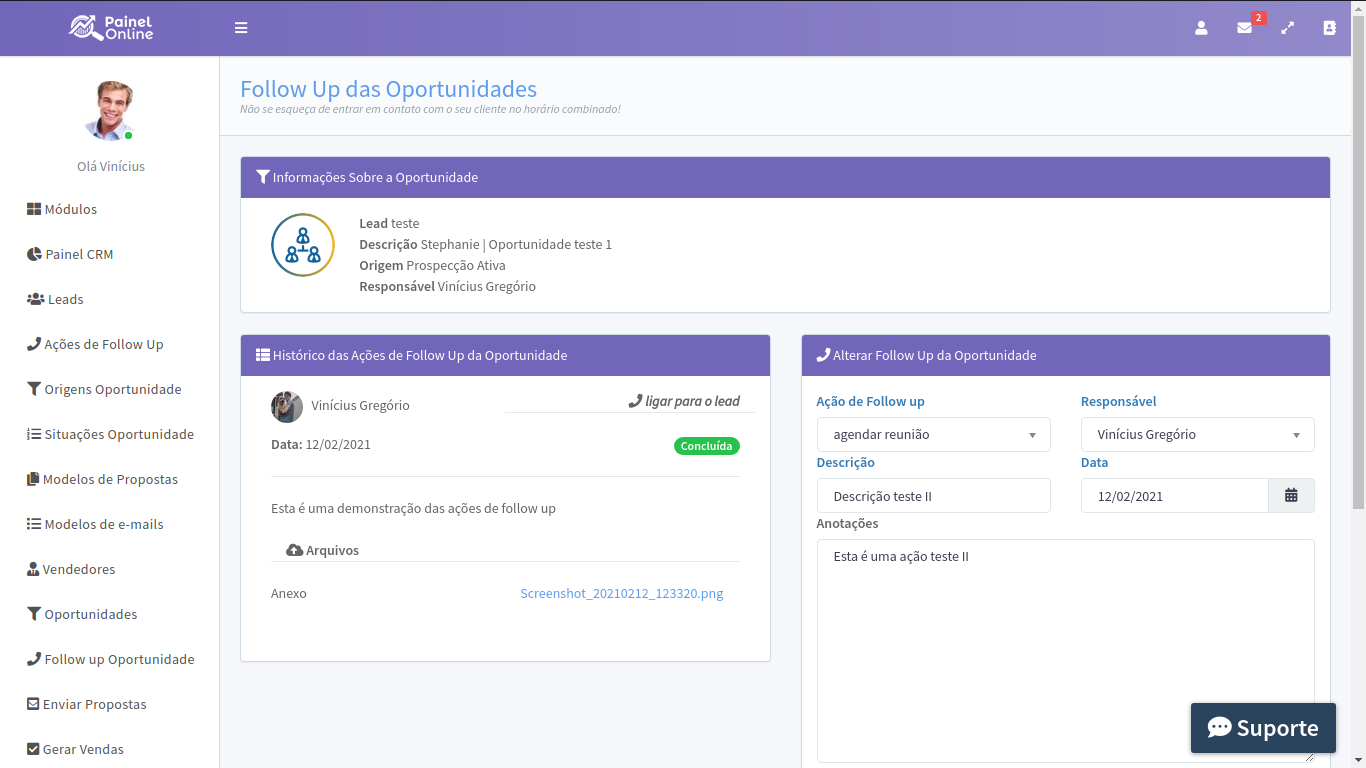Click Vinícius Gregório avatar in history
Viewport: 1366px width, 768px height.
(x=287, y=407)
